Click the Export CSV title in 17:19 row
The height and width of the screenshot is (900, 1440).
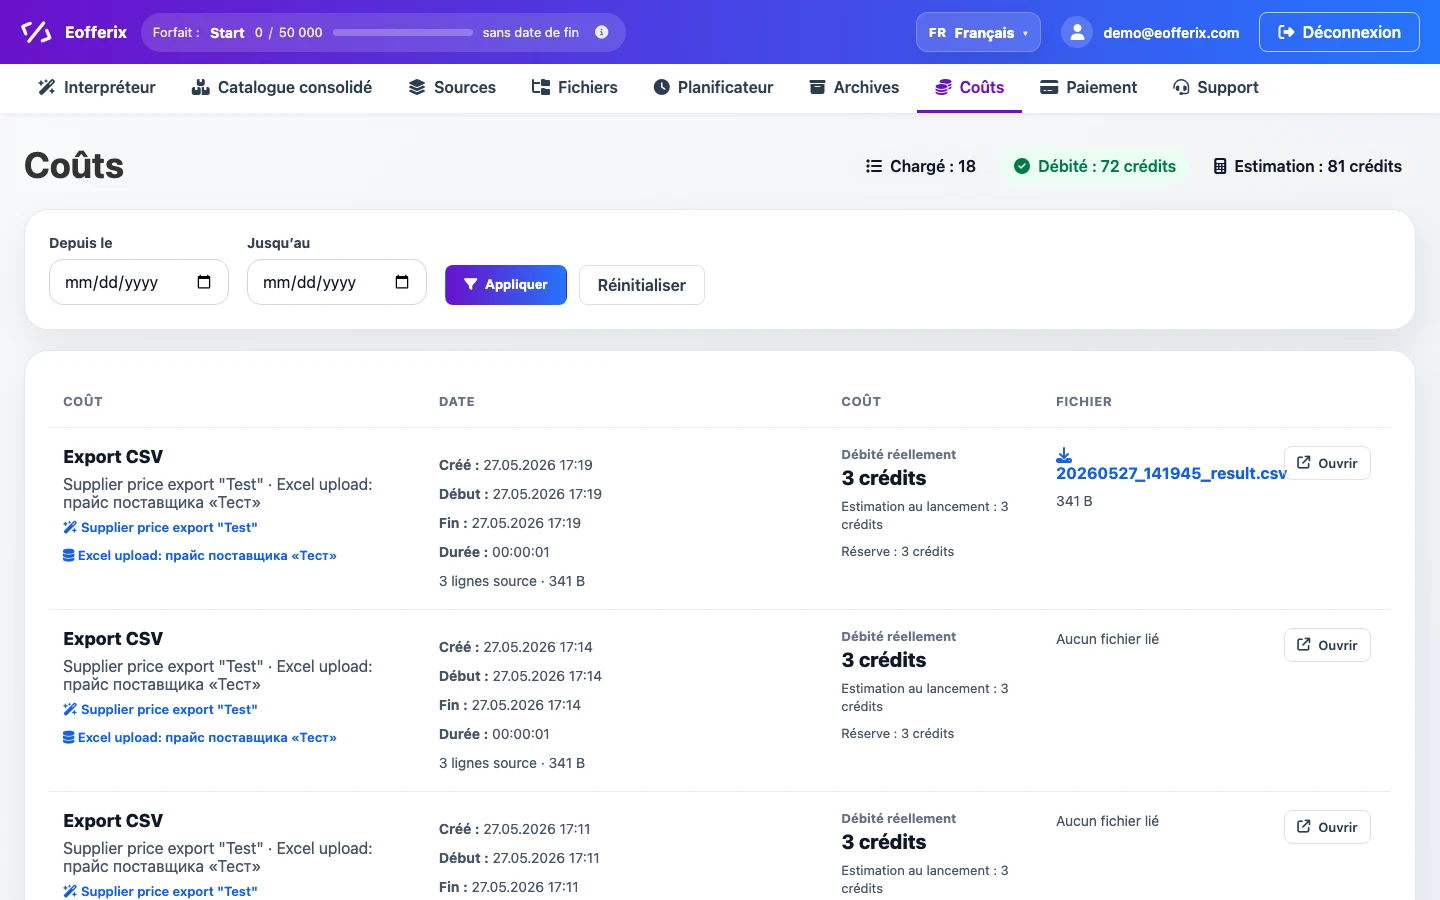(x=113, y=457)
